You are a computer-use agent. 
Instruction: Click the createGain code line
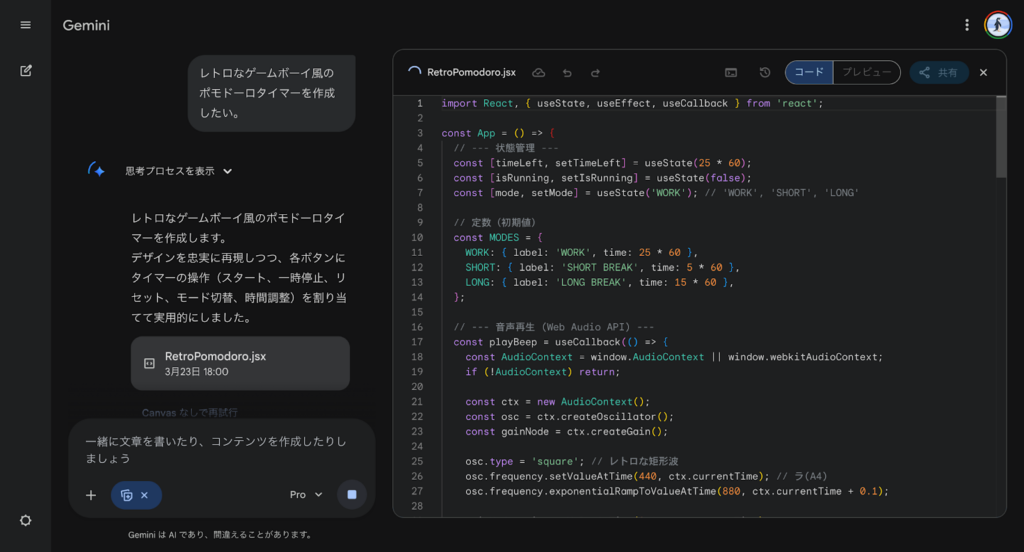[x=566, y=432]
